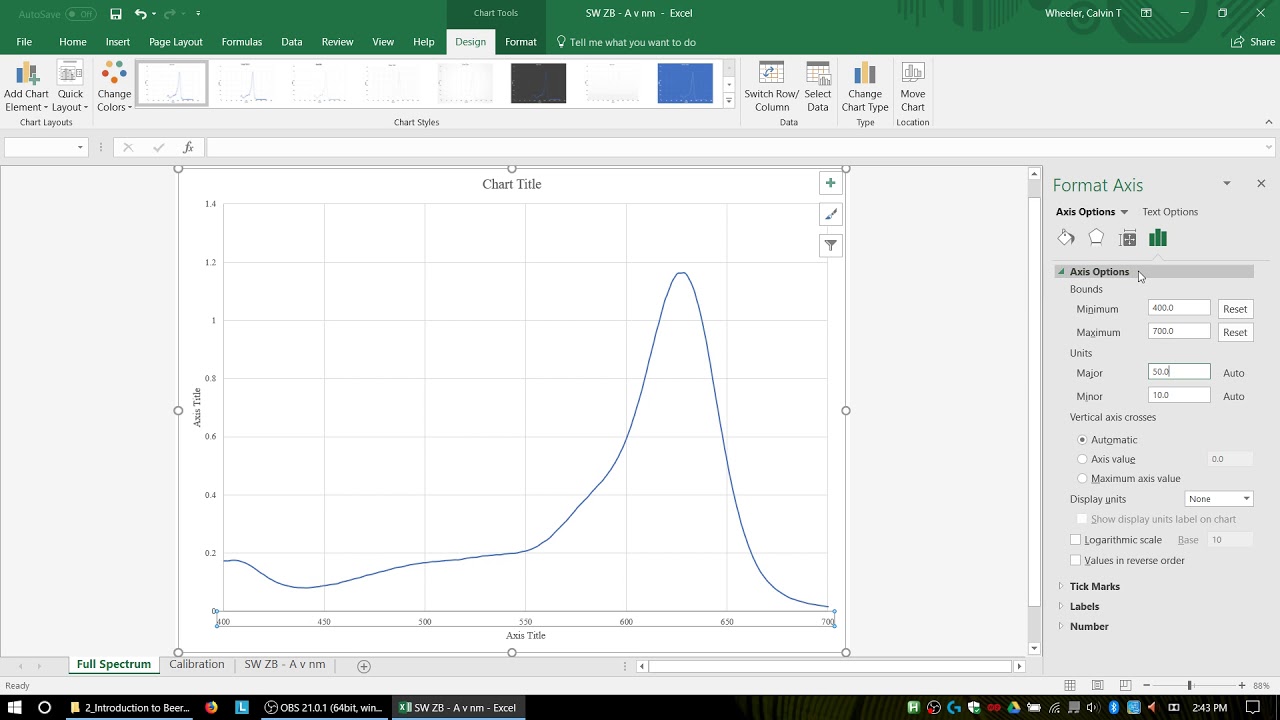Apply the blue chart style thumbnail
Image resolution: width=1280 pixels, height=720 pixels.
pos(685,83)
